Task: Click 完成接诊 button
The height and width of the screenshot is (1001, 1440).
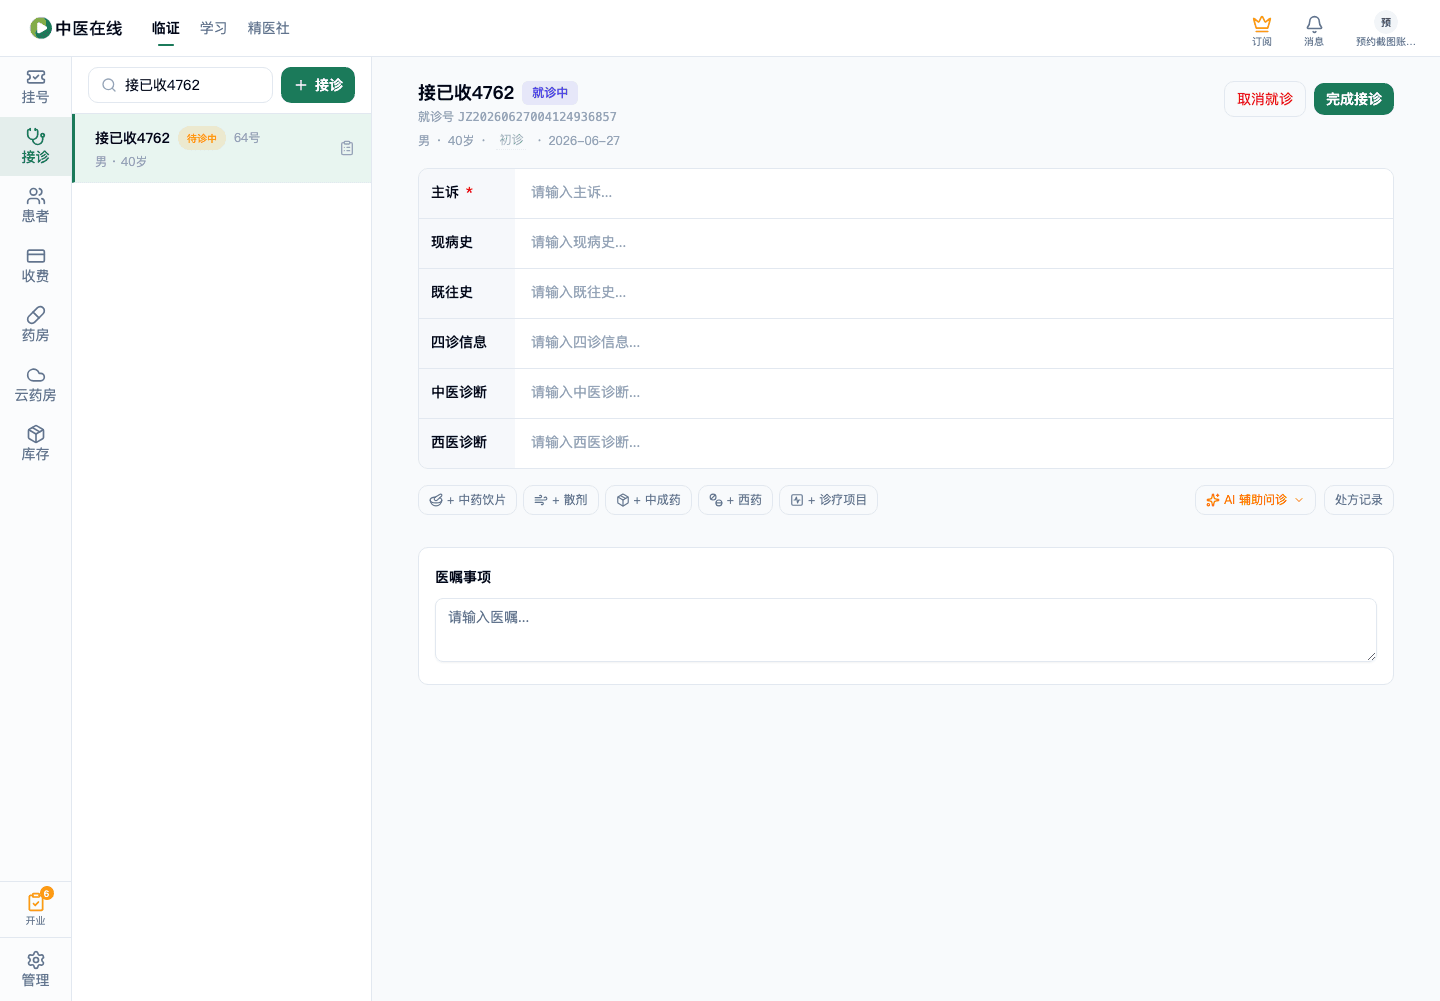Action: click(x=1354, y=99)
